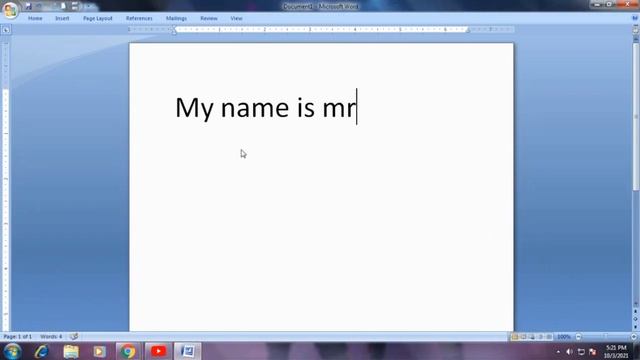Click the word "mr" in document

pyautogui.click(x=339, y=109)
